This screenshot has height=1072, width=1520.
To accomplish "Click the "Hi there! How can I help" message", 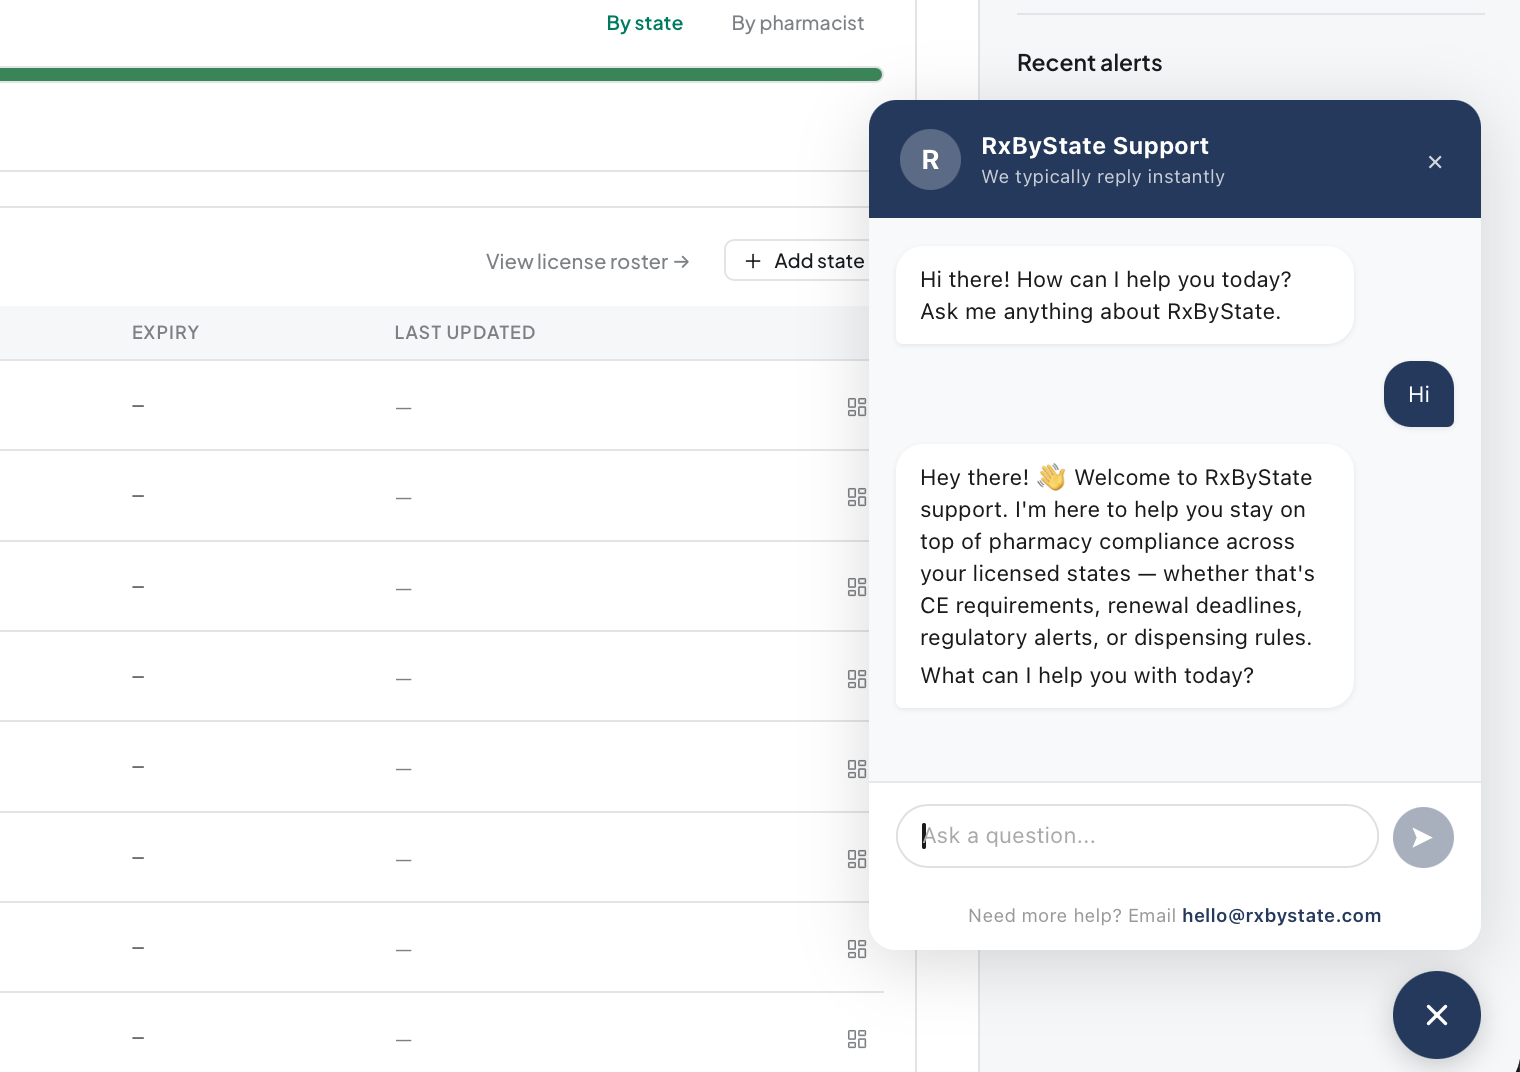I will coord(1124,295).
